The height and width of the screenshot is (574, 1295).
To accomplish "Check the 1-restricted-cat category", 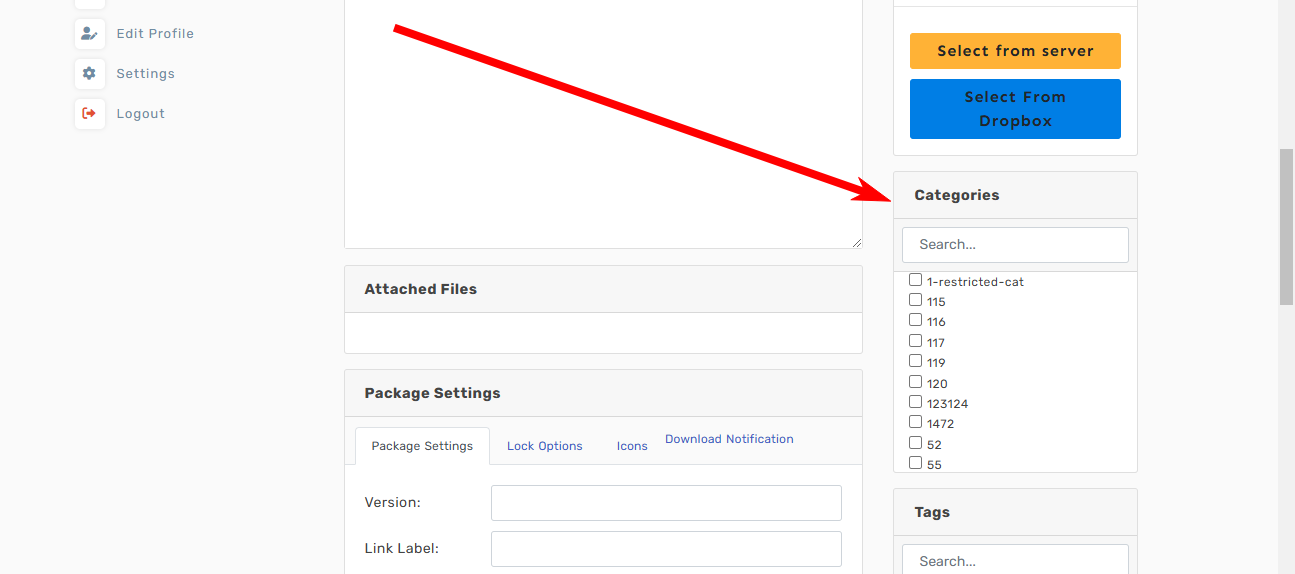I will 915,280.
